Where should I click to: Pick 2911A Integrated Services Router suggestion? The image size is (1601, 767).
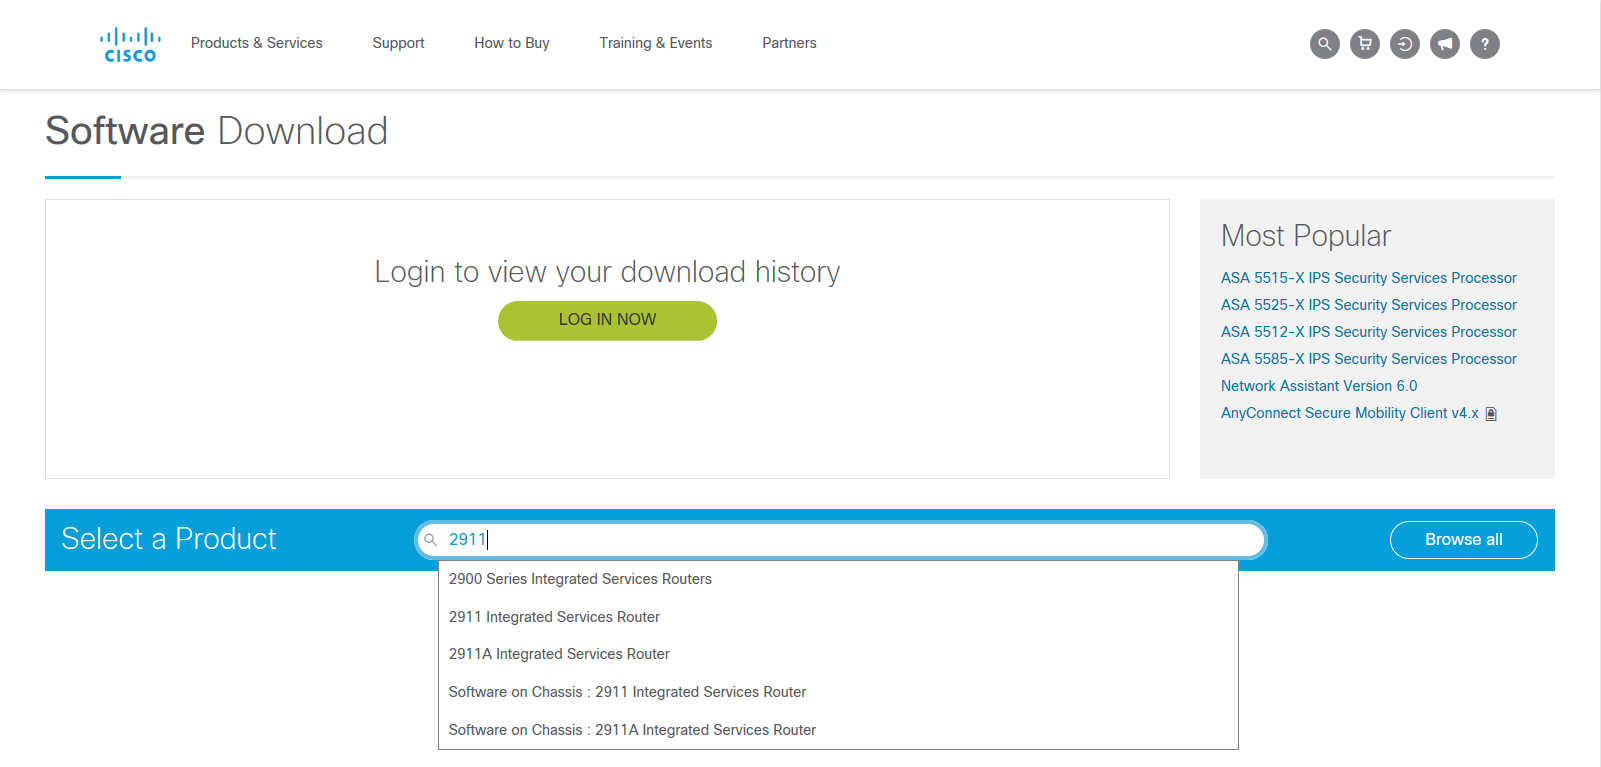pyautogui.click(x=559, y=654)
